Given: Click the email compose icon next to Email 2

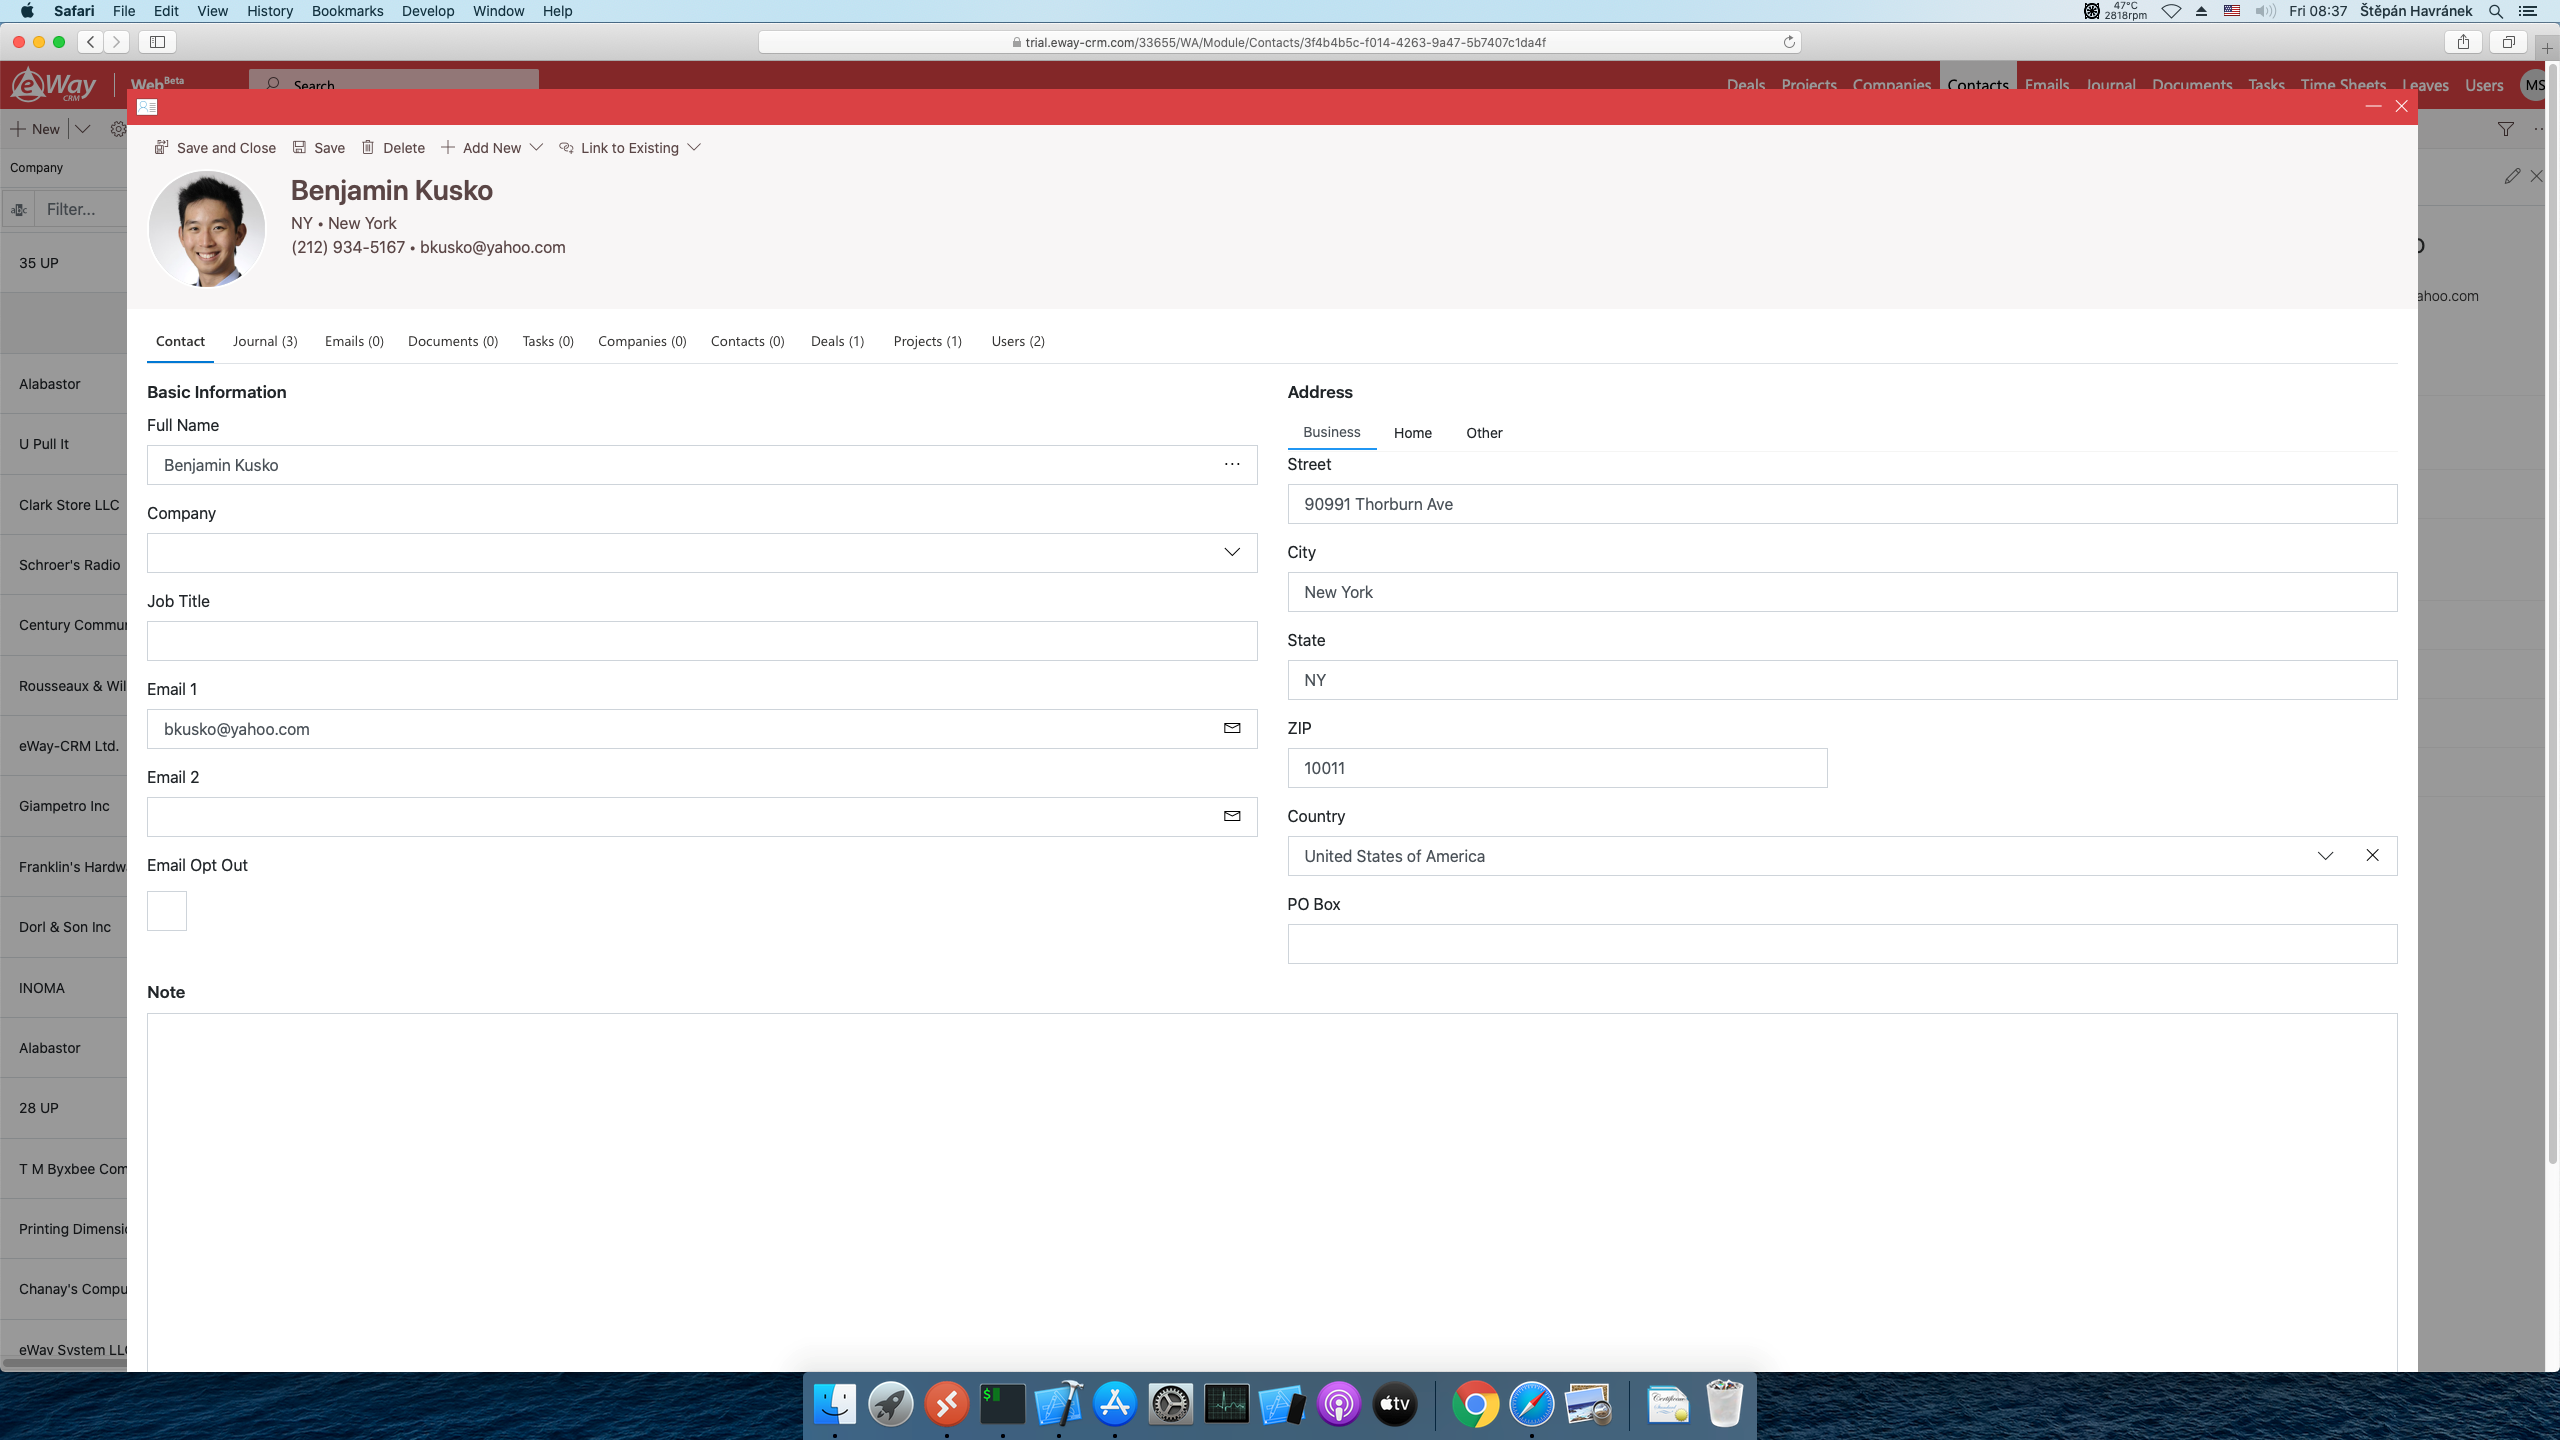Looking at the screenshot, I should coord(1231,816).
